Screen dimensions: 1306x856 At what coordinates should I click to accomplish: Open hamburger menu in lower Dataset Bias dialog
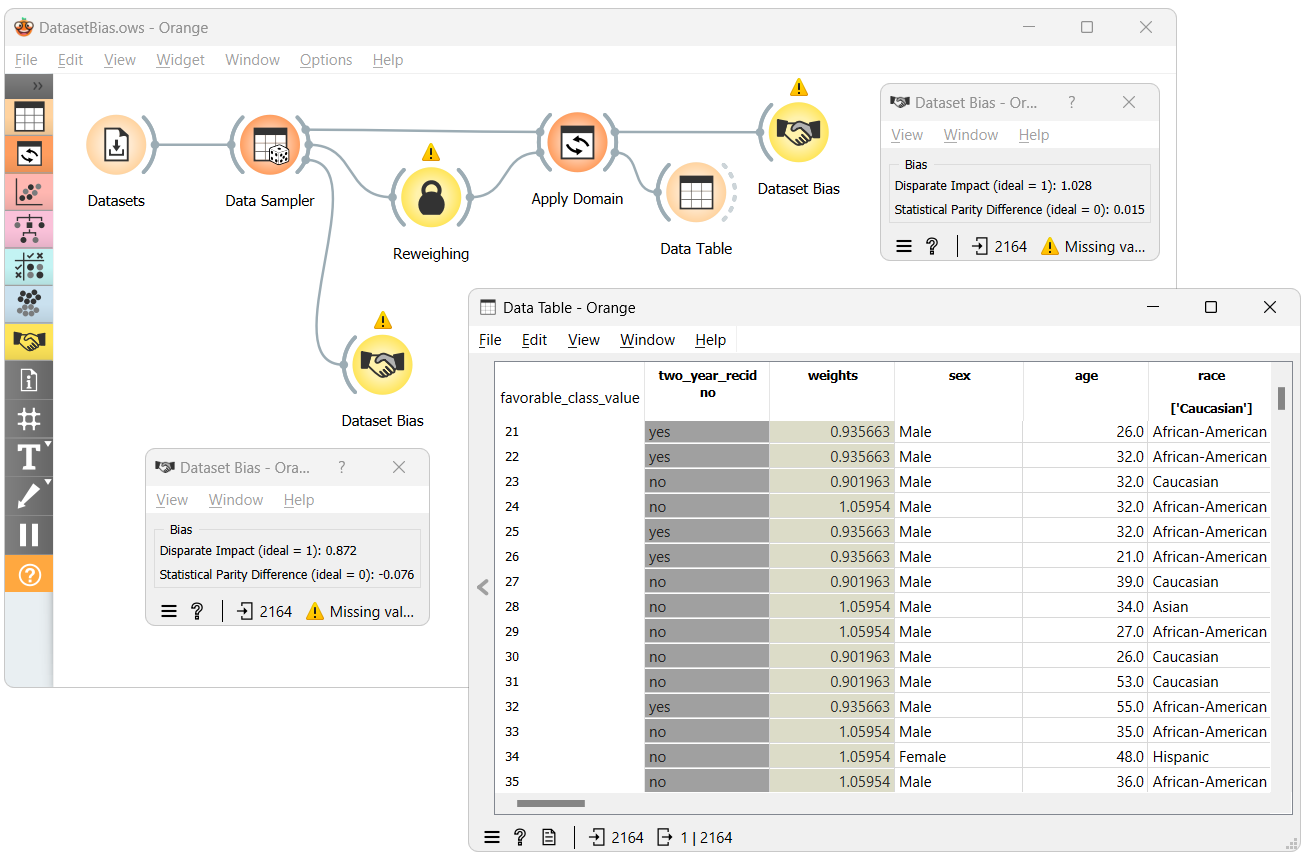point(169,611)
